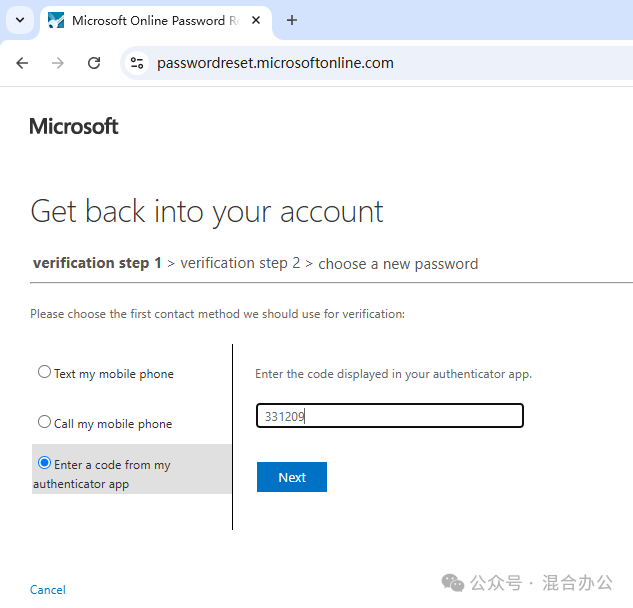Click the favicon on the browser tab
The height and width of the screenshot is (608, 633).
click(x=56, y=20)
